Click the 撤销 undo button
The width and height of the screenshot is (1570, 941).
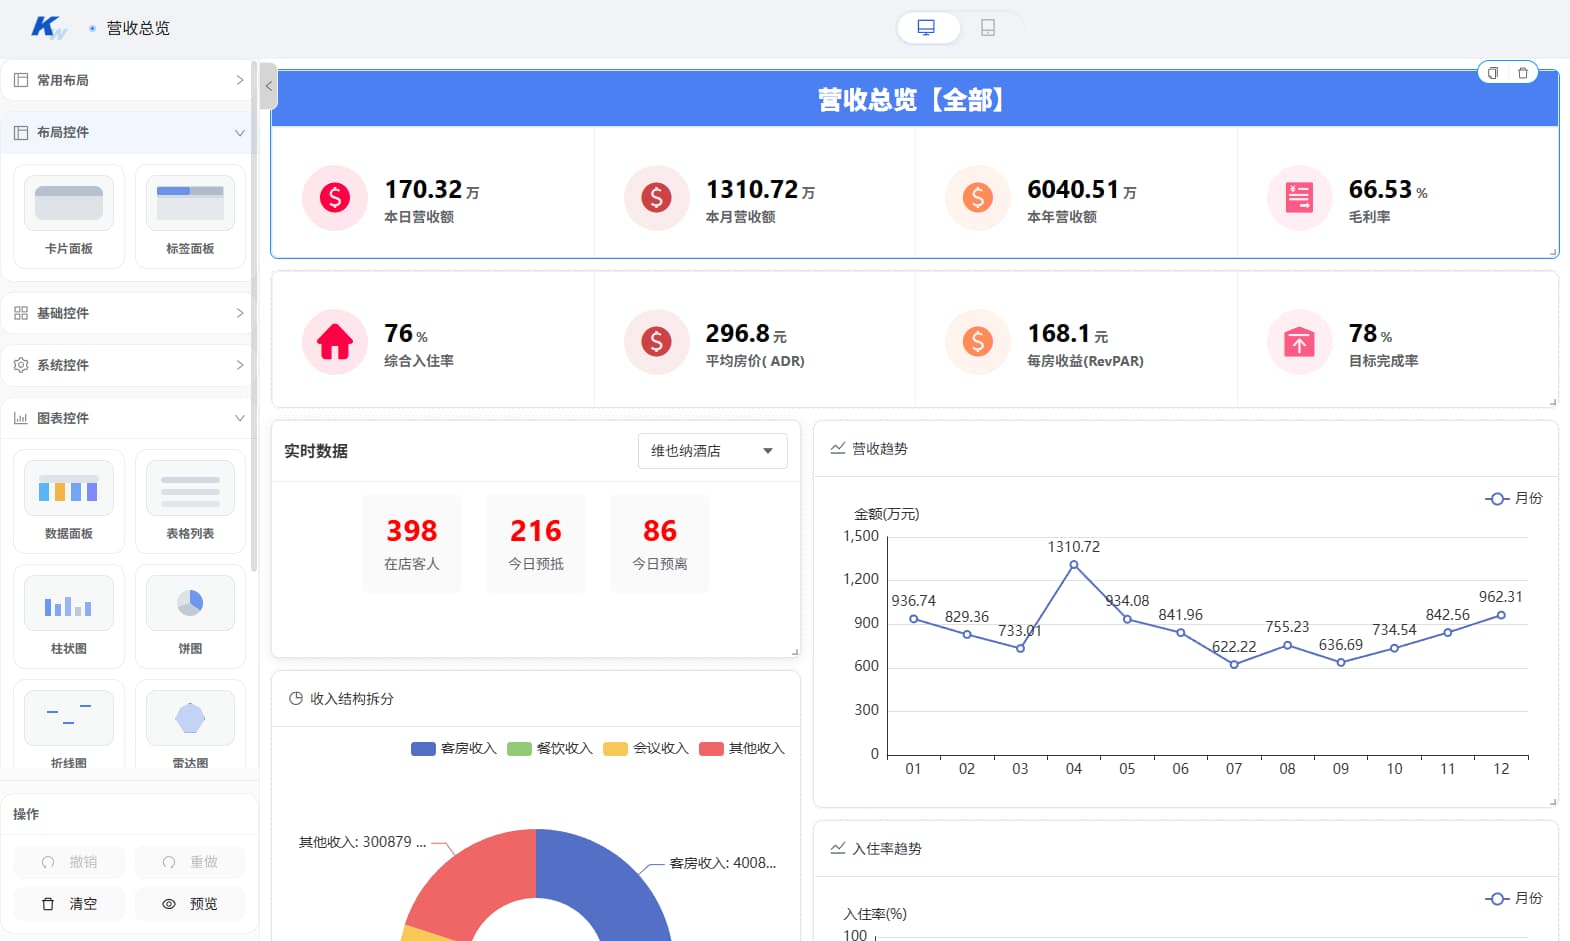(x=69, y=862)
